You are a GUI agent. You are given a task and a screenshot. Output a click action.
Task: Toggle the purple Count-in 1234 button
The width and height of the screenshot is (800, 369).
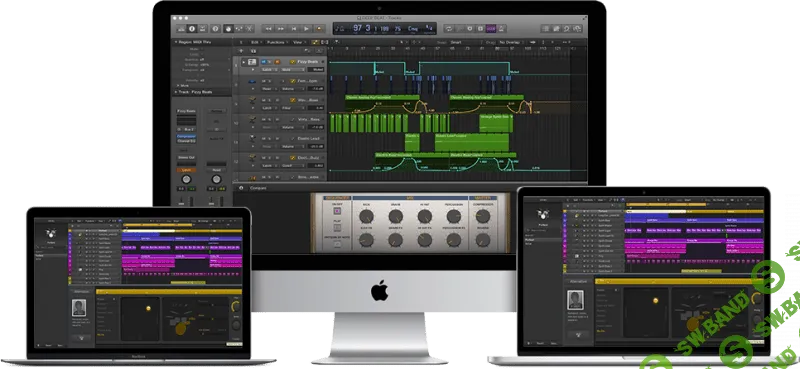click(491, 29)
